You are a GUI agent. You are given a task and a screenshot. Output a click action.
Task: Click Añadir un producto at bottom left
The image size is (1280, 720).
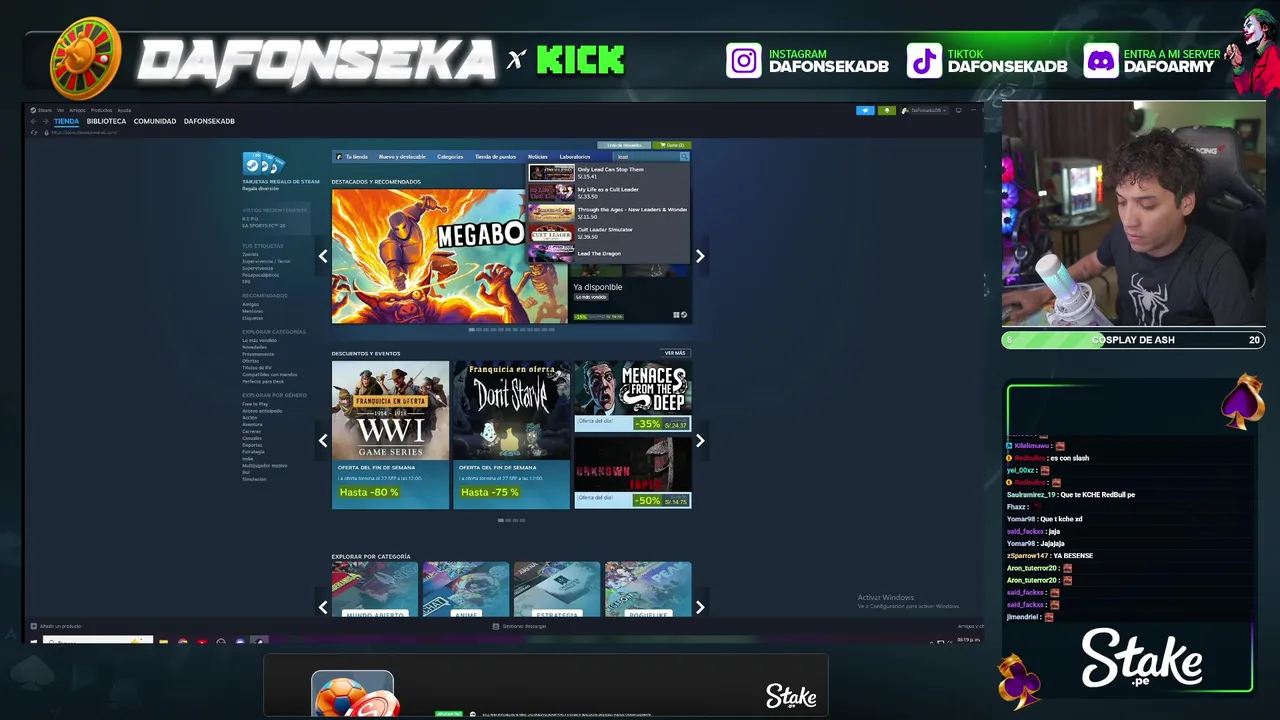pos(57,626)
